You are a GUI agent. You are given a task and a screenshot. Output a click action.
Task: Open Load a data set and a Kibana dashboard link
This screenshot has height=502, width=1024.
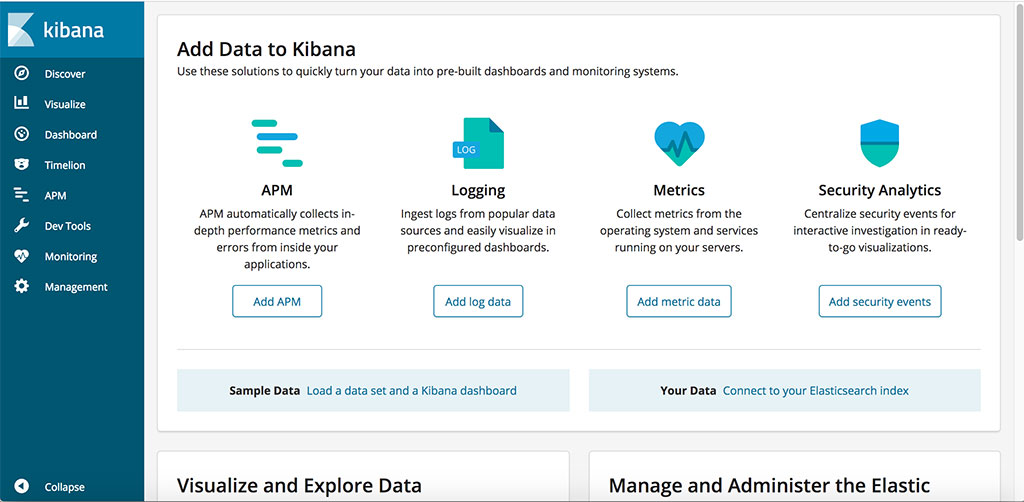(x=411, y=390)
